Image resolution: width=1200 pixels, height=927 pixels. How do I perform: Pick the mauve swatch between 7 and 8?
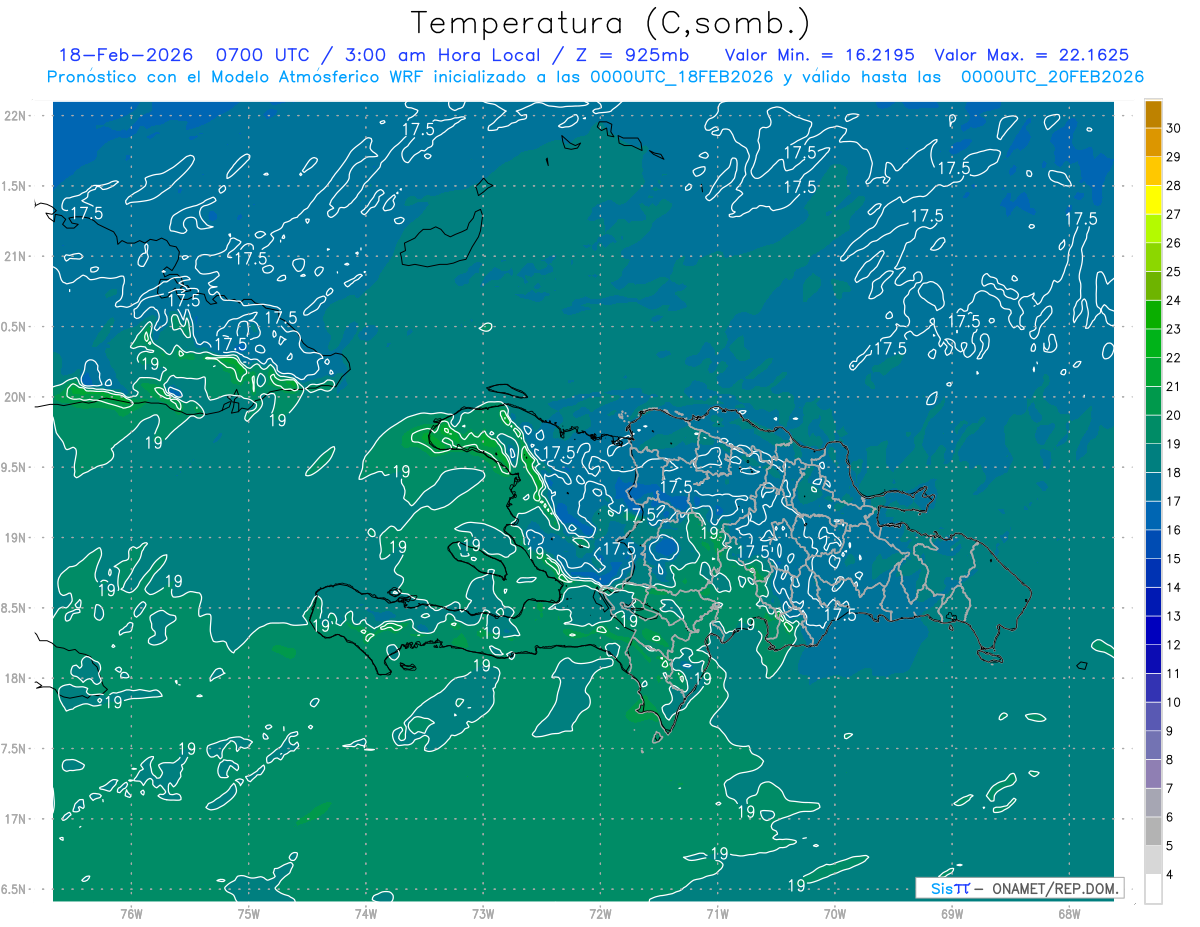point(1153,774)
